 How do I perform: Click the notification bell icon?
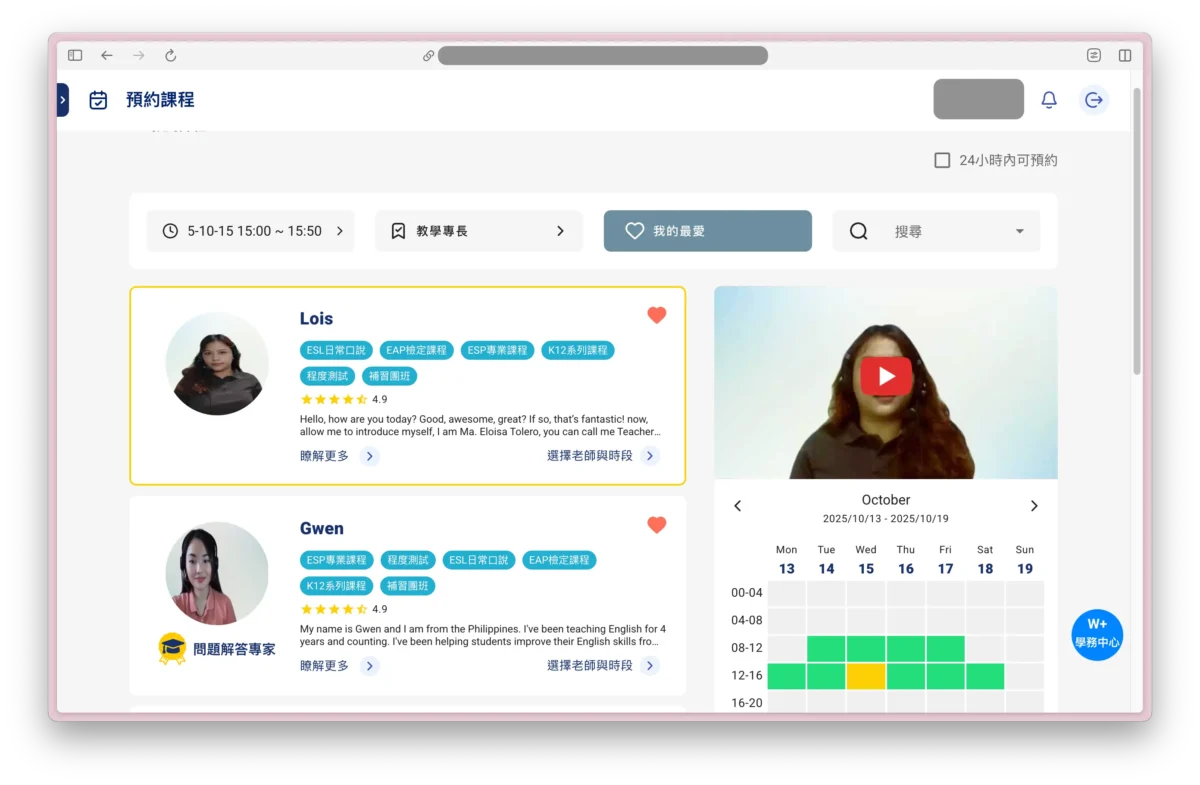(1049, 100)
